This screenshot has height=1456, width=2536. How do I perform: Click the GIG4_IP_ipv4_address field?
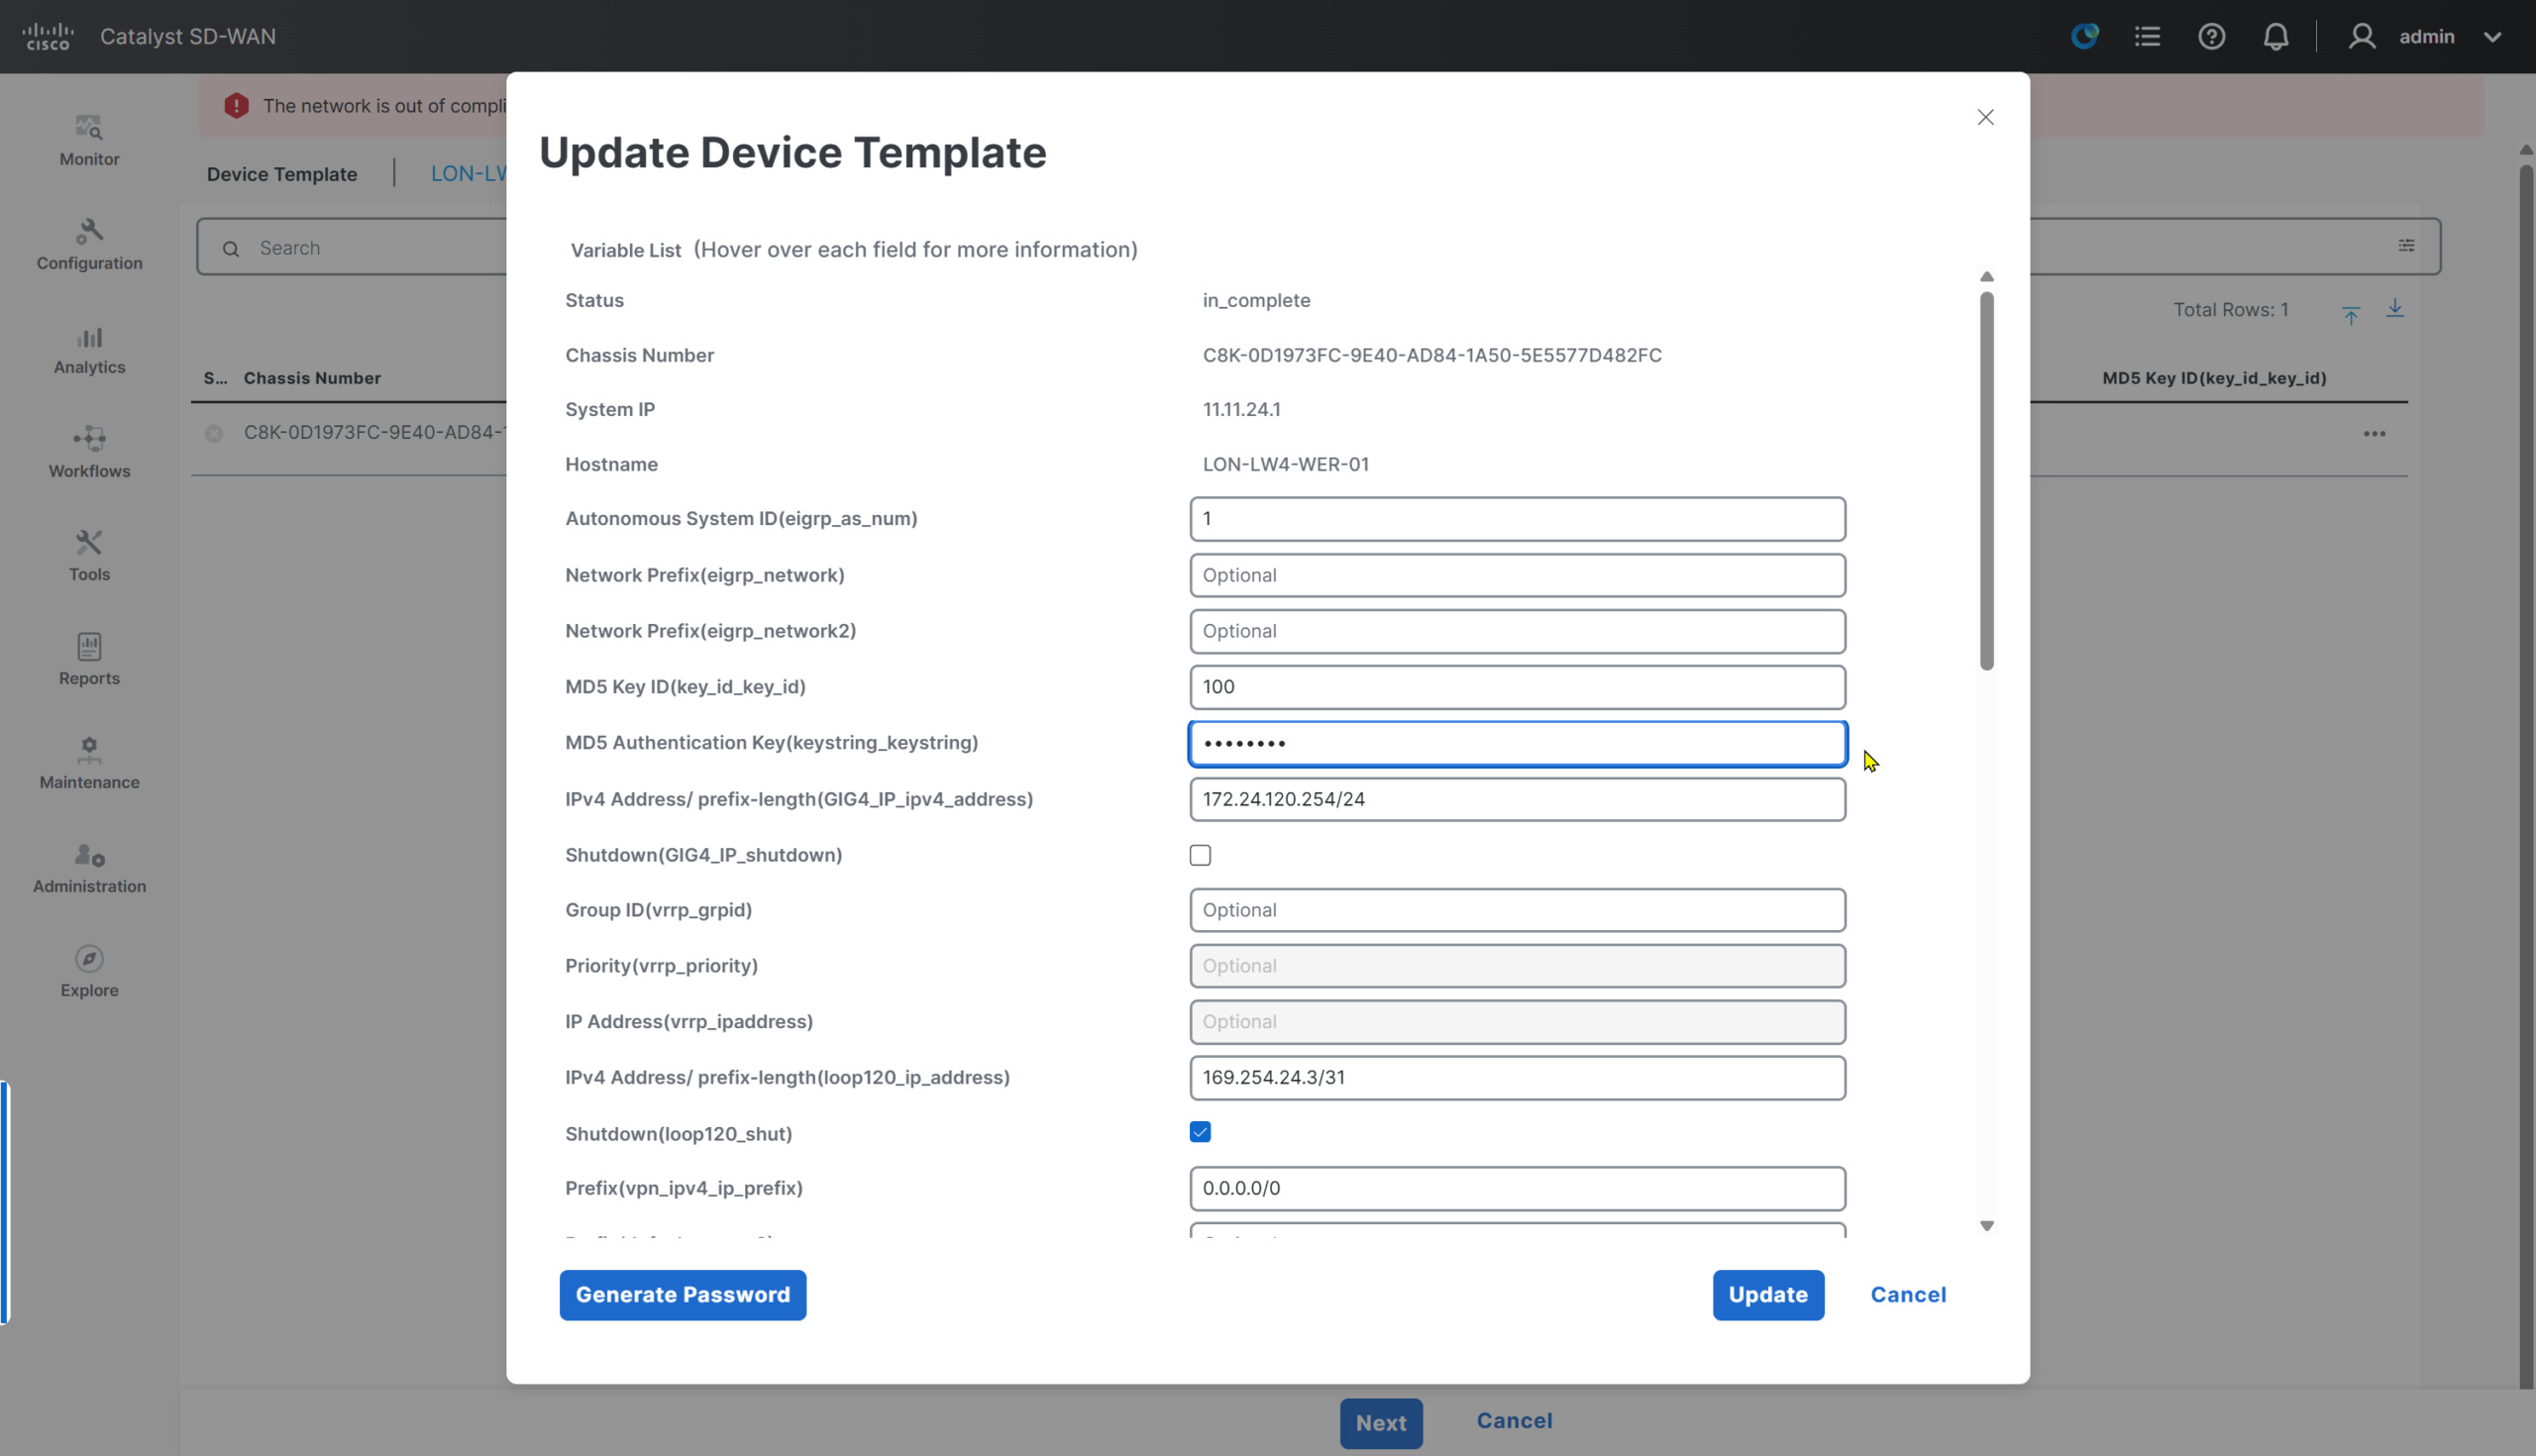pos(1517,799)
